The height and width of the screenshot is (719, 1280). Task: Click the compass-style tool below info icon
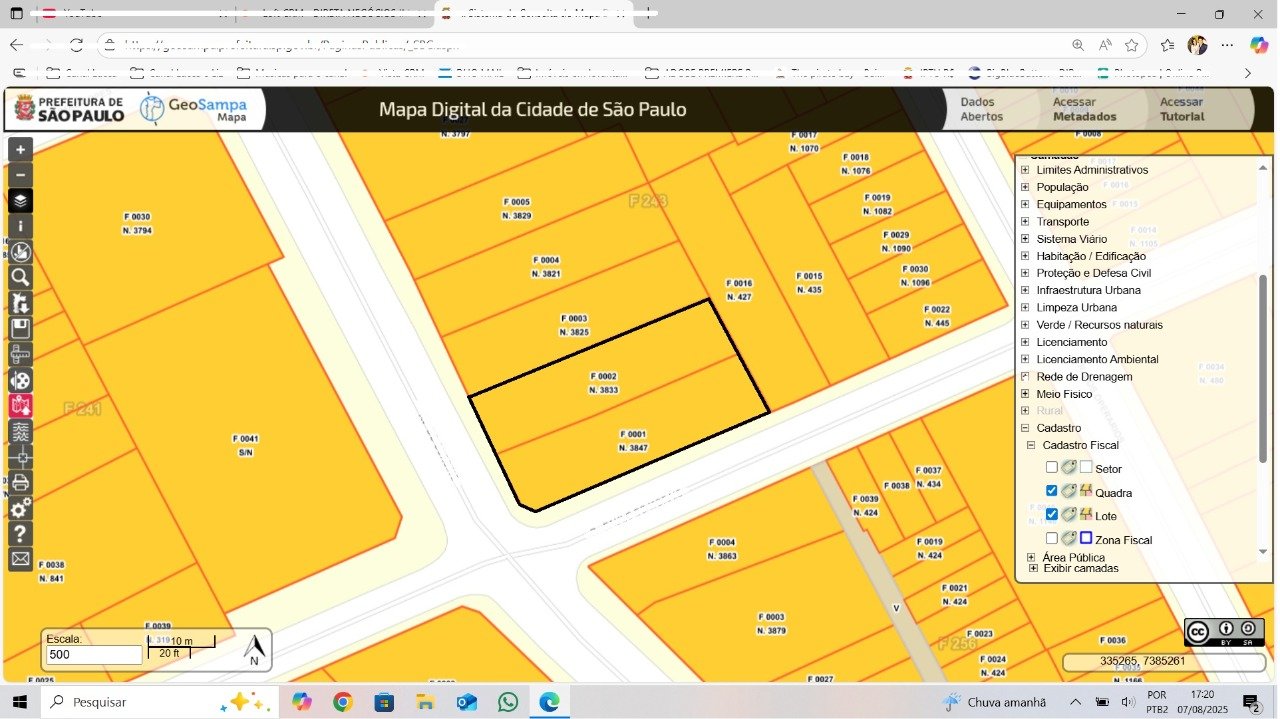coord(20,252)
